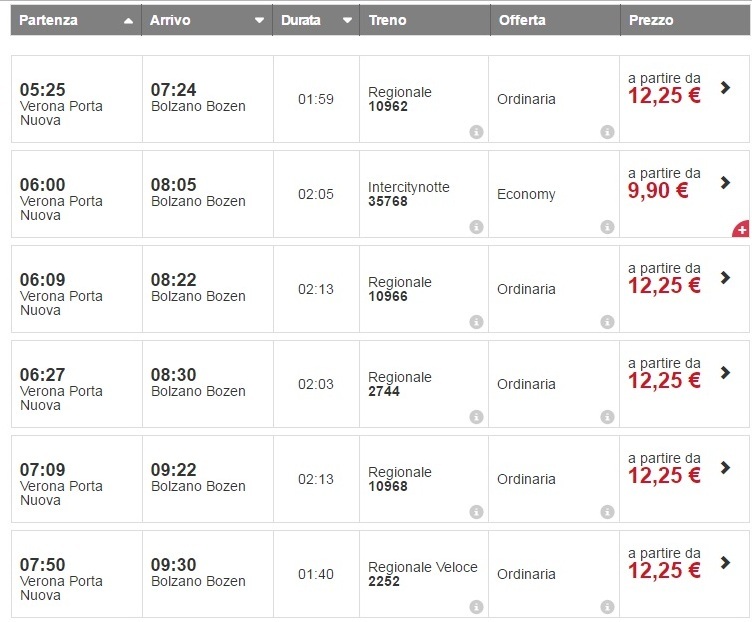
Task: Sort by Partenza using its arrow
Action: click(127, 20)
